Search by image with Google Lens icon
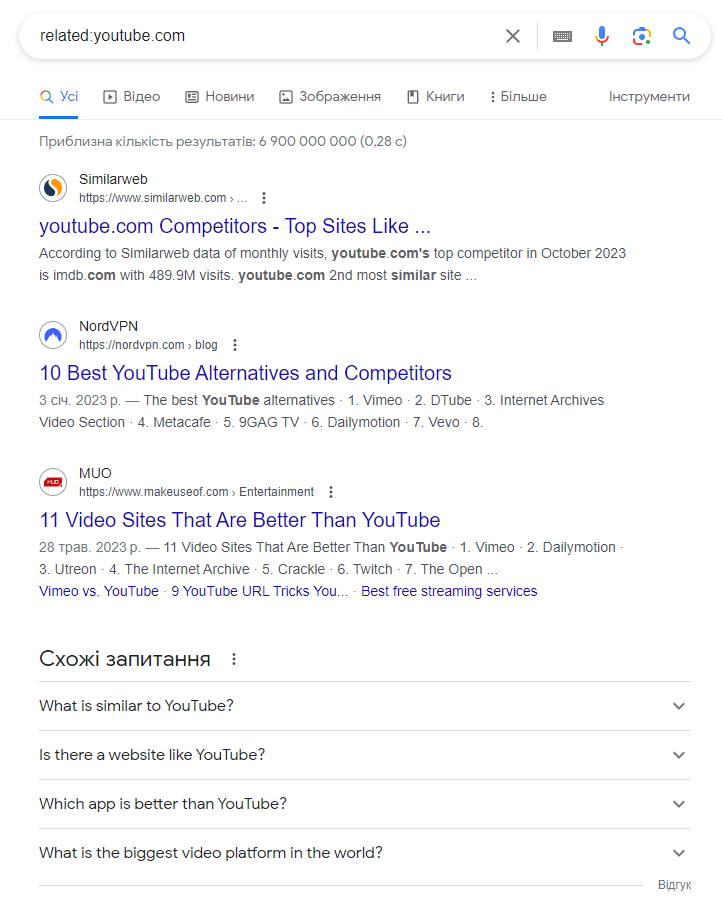The image size is (722, 901). point(642,36)
